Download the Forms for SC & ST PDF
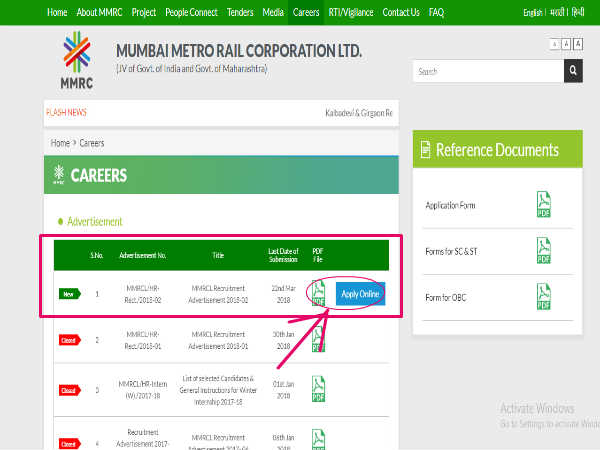Screen dimensions: 600x450 pyautogui.click(x=544, y=251)
